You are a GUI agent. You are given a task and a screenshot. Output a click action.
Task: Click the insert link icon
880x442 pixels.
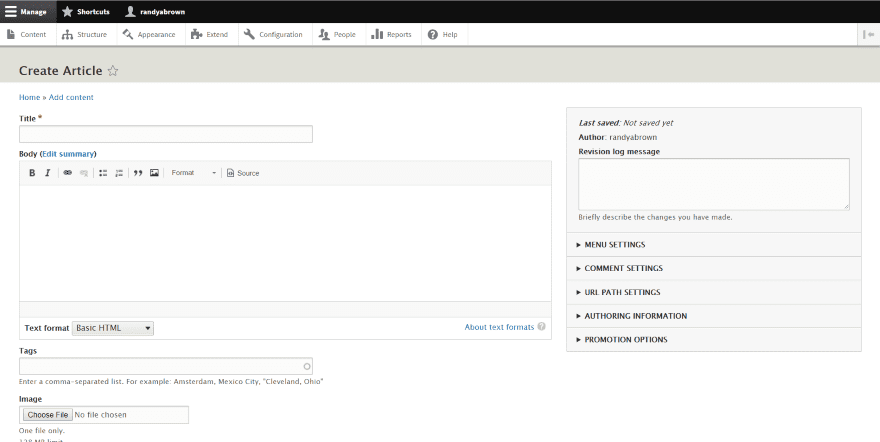pyautogui.click(x=68, y=173)
